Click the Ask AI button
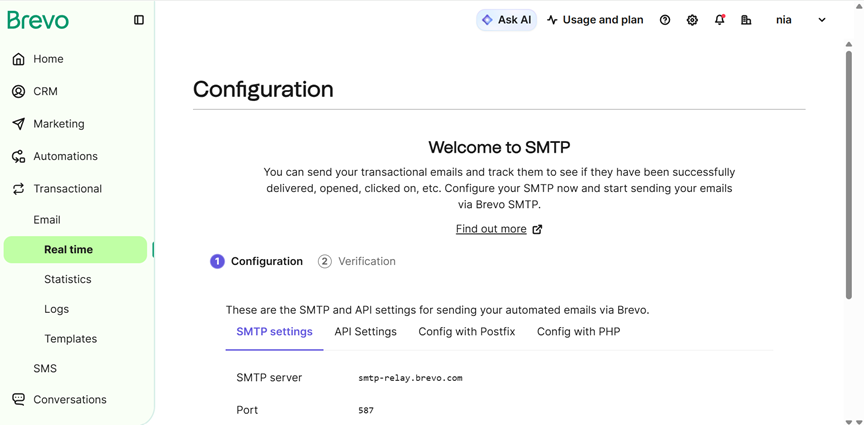This screenshot has height=425, width=864. (x=506, y=20)
